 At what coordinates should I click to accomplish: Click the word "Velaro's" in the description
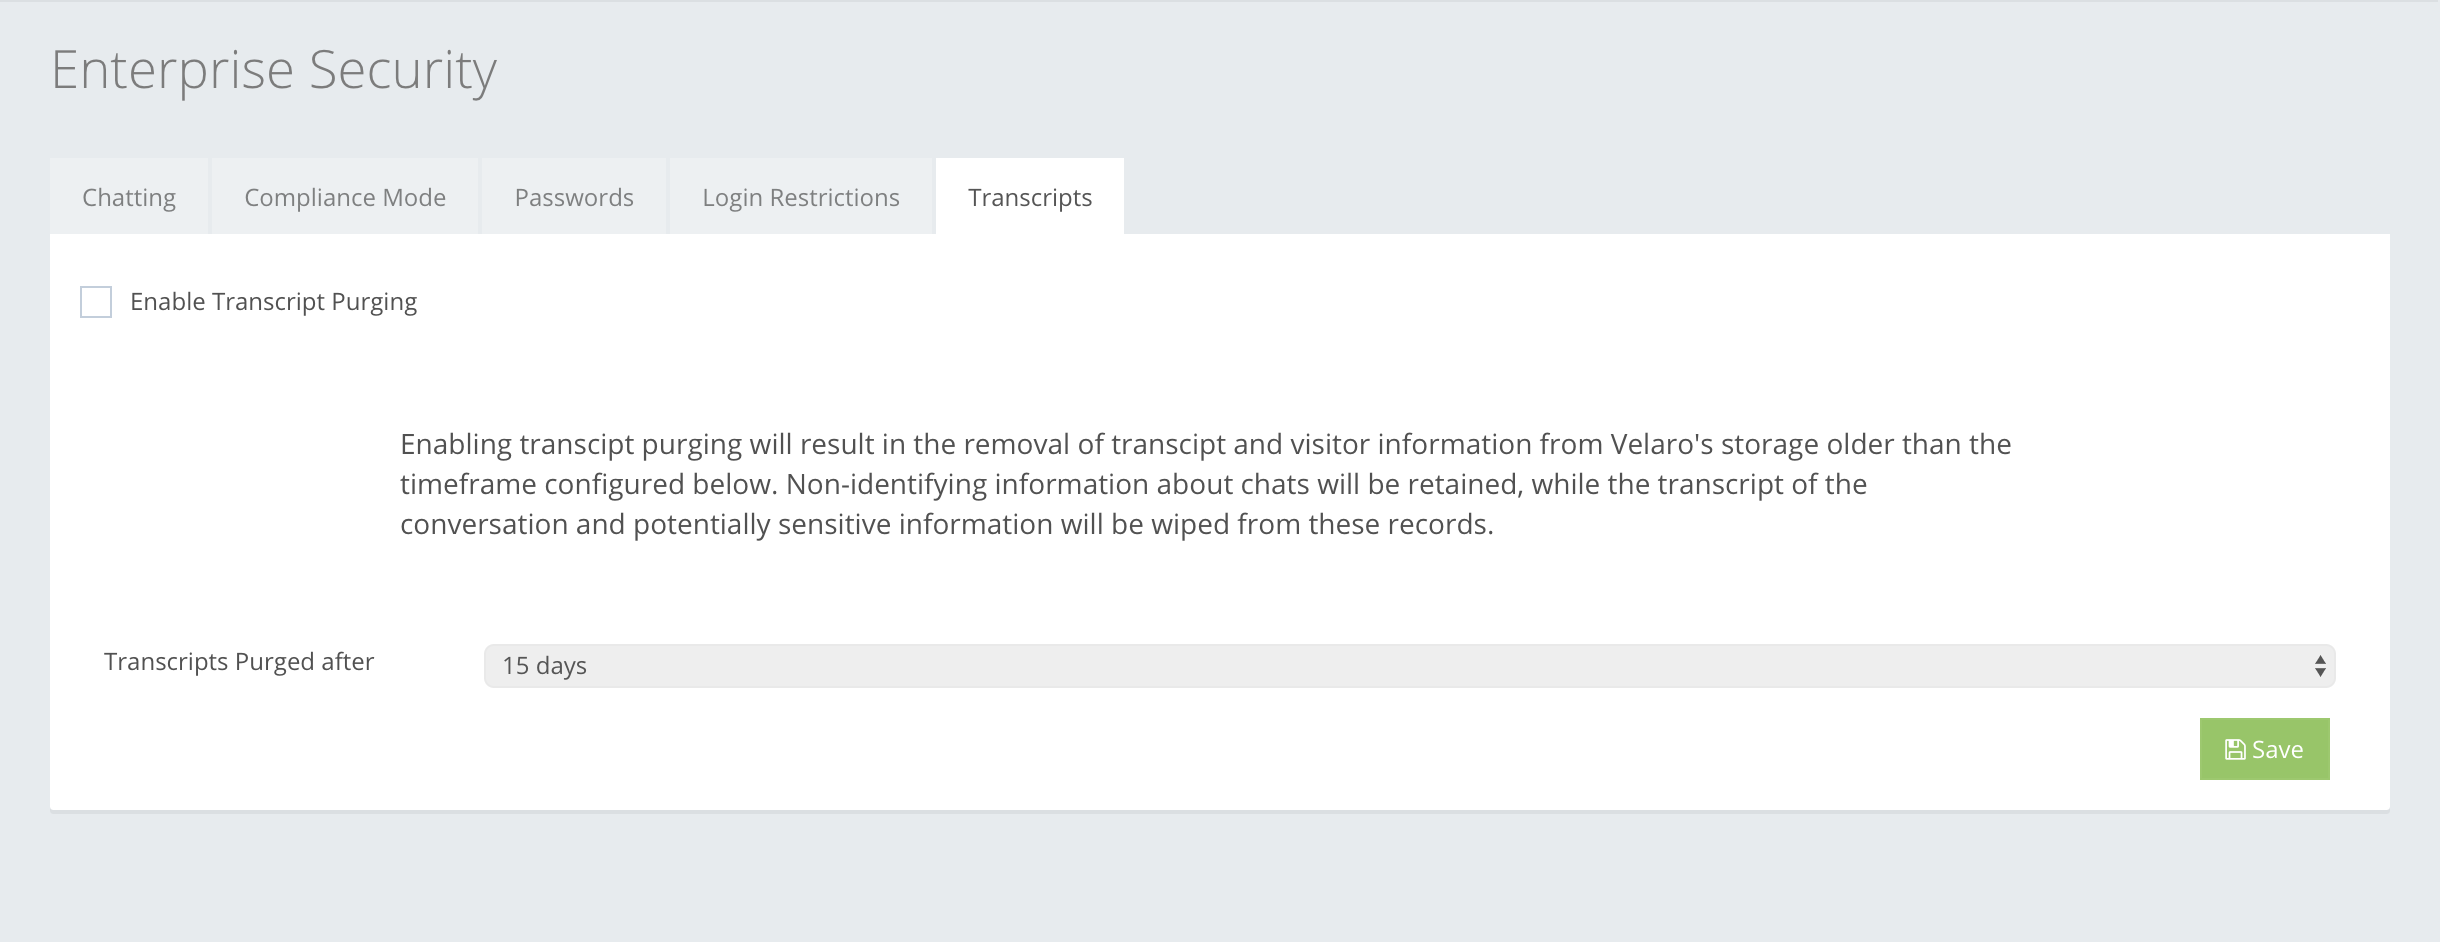tap(1663, 444)
